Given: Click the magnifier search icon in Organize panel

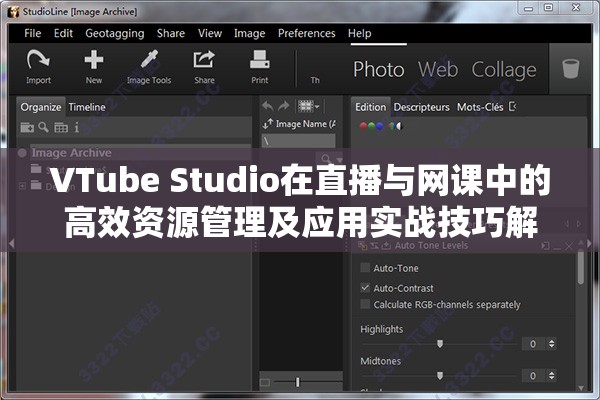Looking at the screenshot, I should (44, 127).
